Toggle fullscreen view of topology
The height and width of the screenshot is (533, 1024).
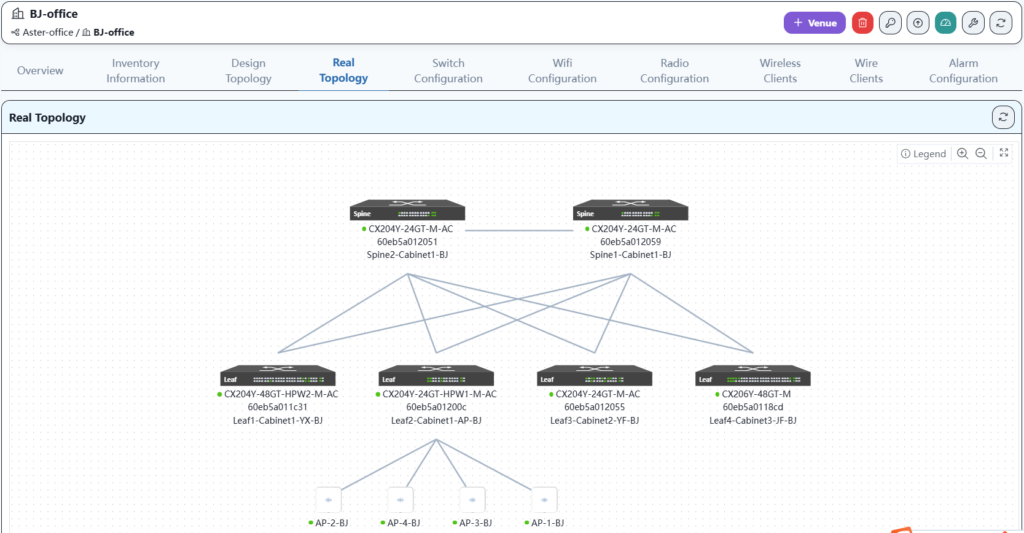tap(1004, 154)
